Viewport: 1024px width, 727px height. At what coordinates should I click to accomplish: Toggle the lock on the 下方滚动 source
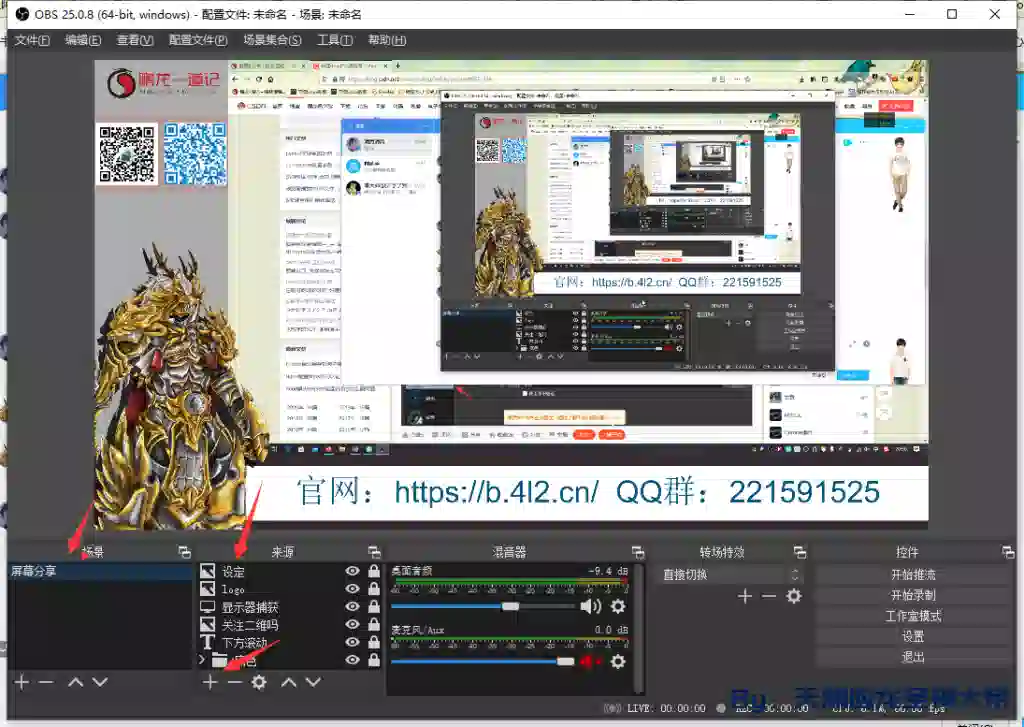click(x=374, y=642)
